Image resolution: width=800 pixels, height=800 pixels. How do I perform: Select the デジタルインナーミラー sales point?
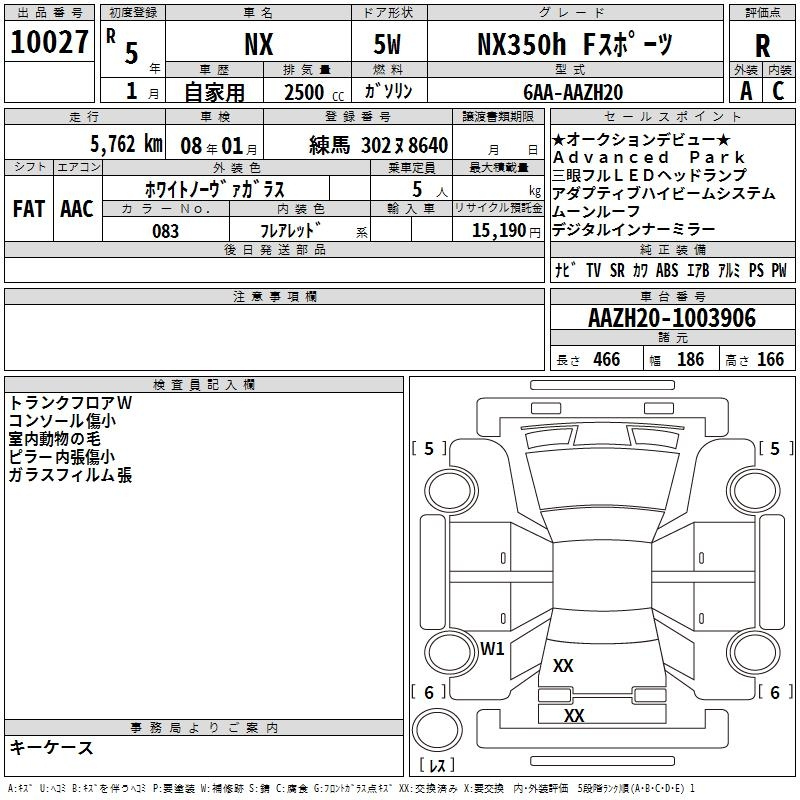[x=633, y=230]
